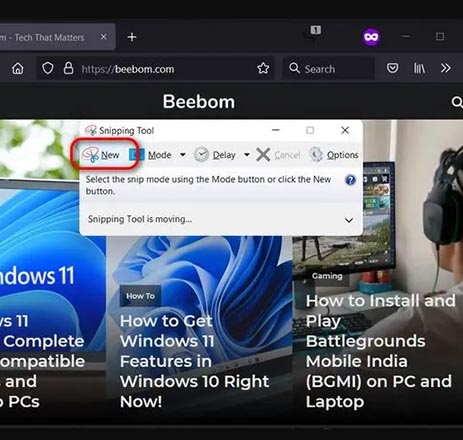Open the Library bookmarks icon
The height and width of the screenshot is (440, 463).
[419, 68]
